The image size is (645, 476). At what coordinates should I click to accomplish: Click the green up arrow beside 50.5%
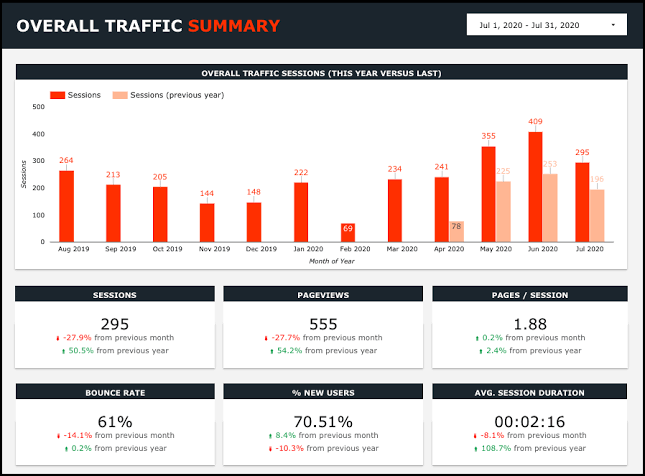click(x=63, y=351)
